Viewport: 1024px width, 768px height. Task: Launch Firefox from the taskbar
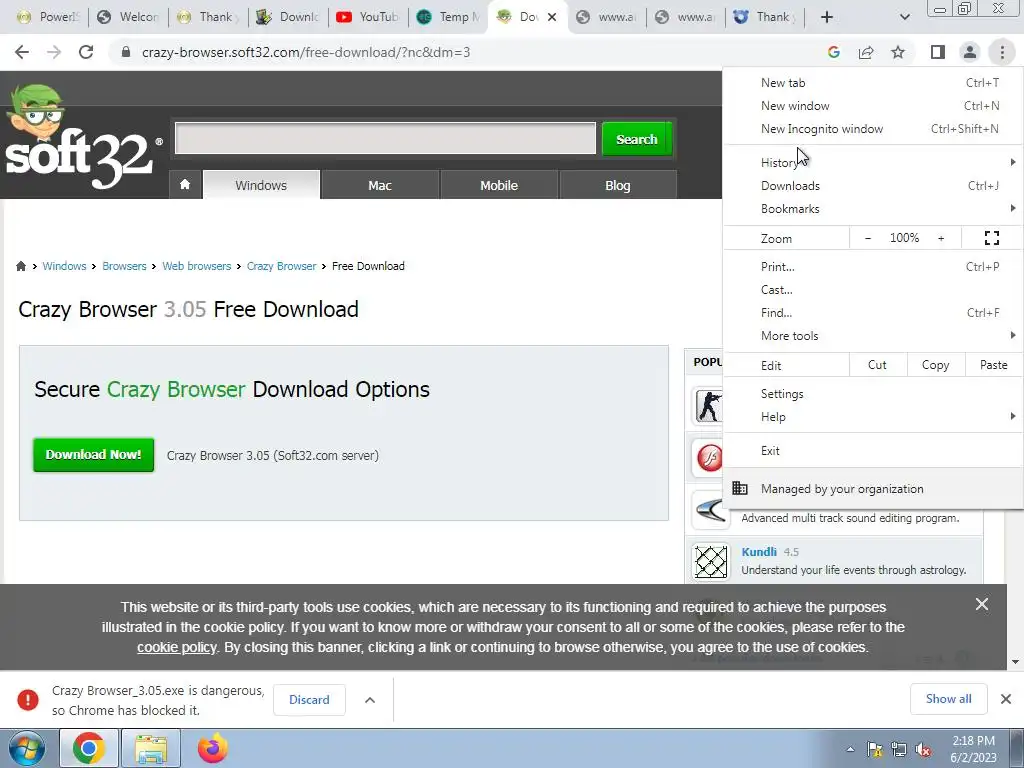[213, 748]
